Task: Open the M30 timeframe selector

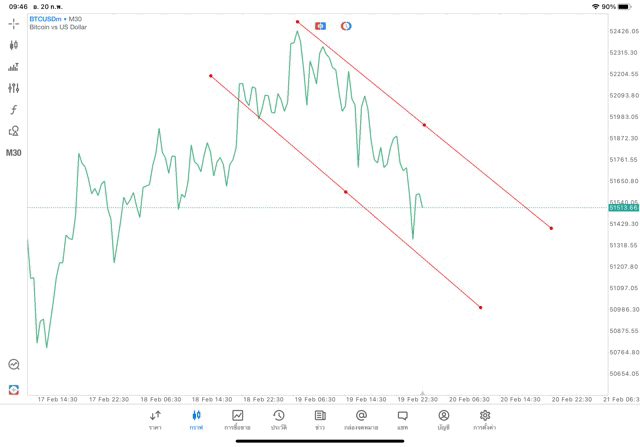Action: pyautogui.click(x=13, y=152)
